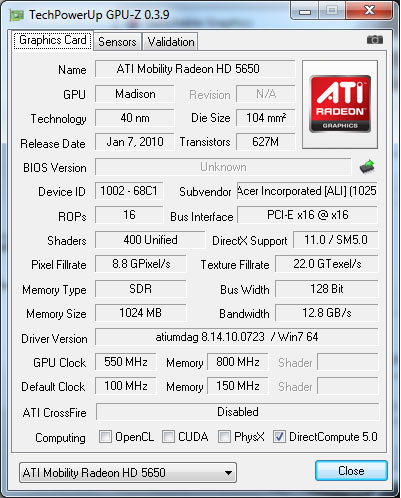Click the BIOS Version field showing Unknown

[x=223, y=167]
